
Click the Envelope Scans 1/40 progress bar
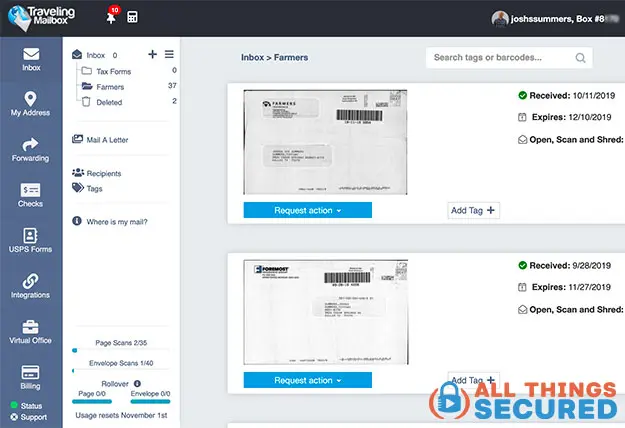[121, 371]
